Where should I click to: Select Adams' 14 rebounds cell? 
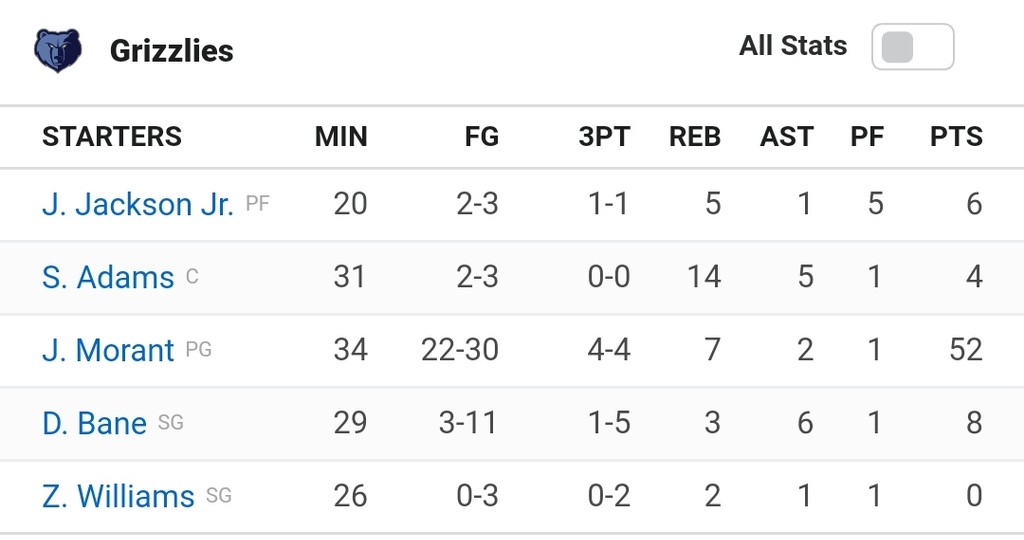[x=704, y=277]
